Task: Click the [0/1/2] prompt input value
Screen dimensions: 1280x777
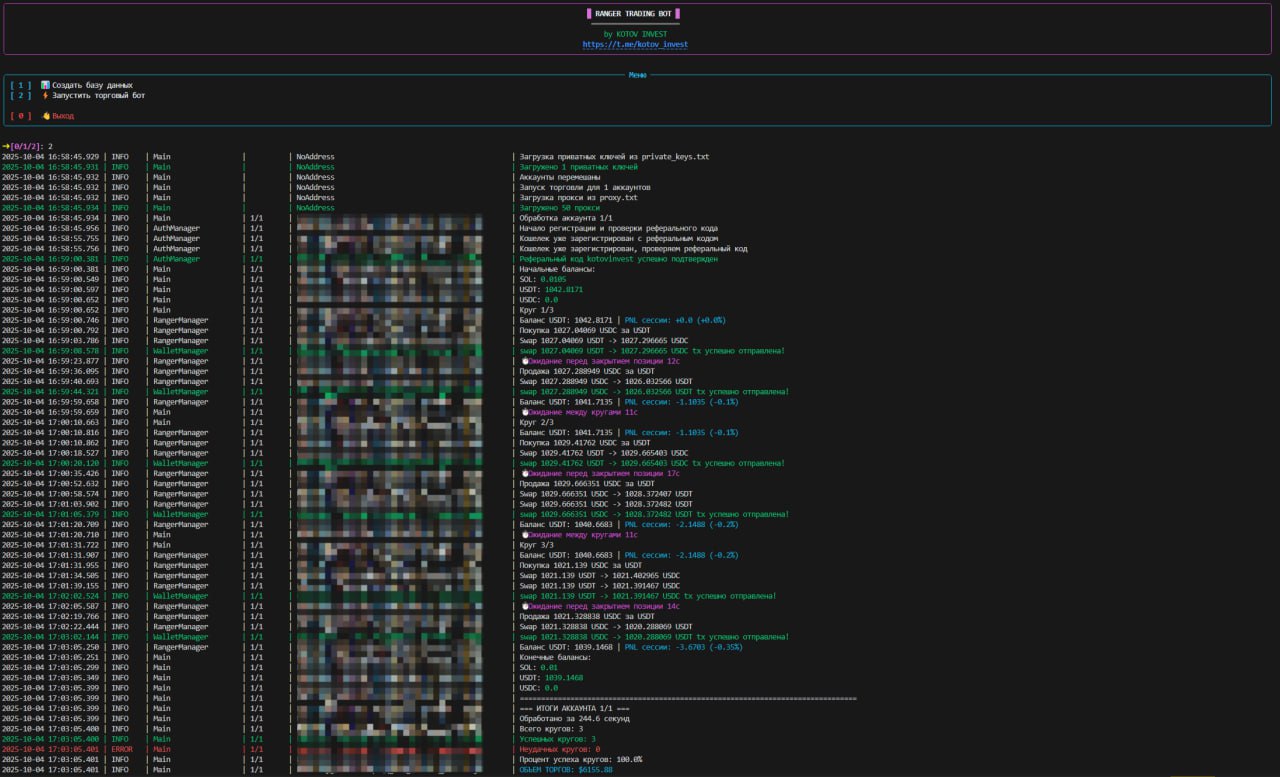Action: coord(51,147)
